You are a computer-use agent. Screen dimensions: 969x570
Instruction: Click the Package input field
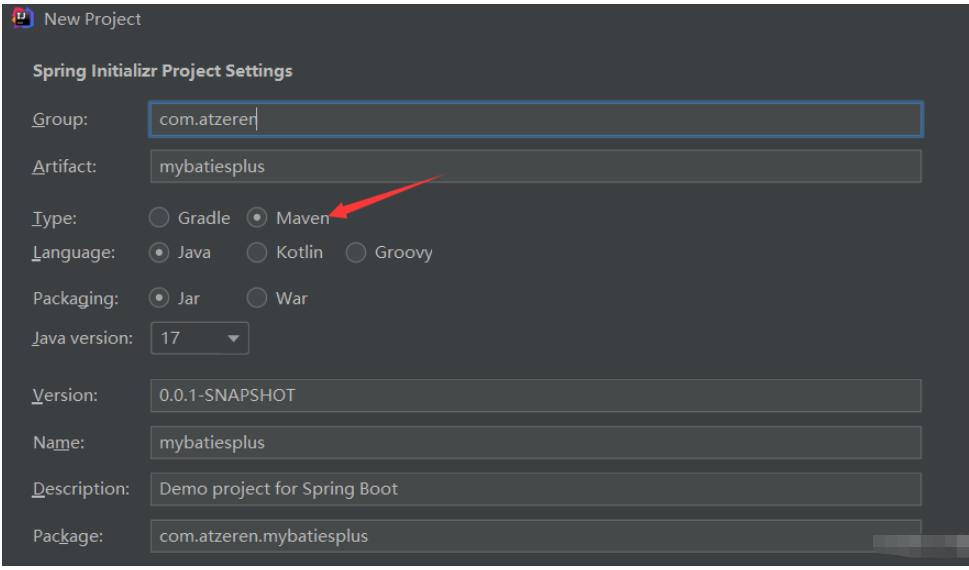click(535, 536)
